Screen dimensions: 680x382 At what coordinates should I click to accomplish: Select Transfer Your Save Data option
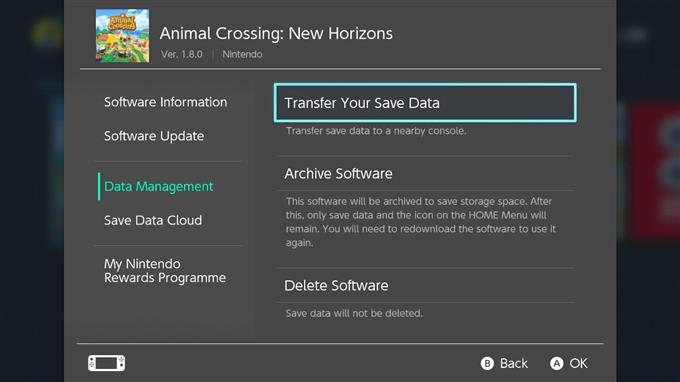pos(425,103)
